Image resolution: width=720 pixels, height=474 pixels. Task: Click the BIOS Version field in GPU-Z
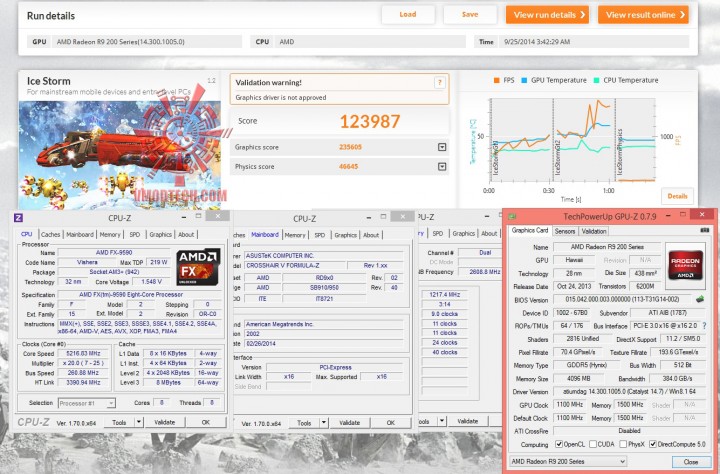click(622, 299)
